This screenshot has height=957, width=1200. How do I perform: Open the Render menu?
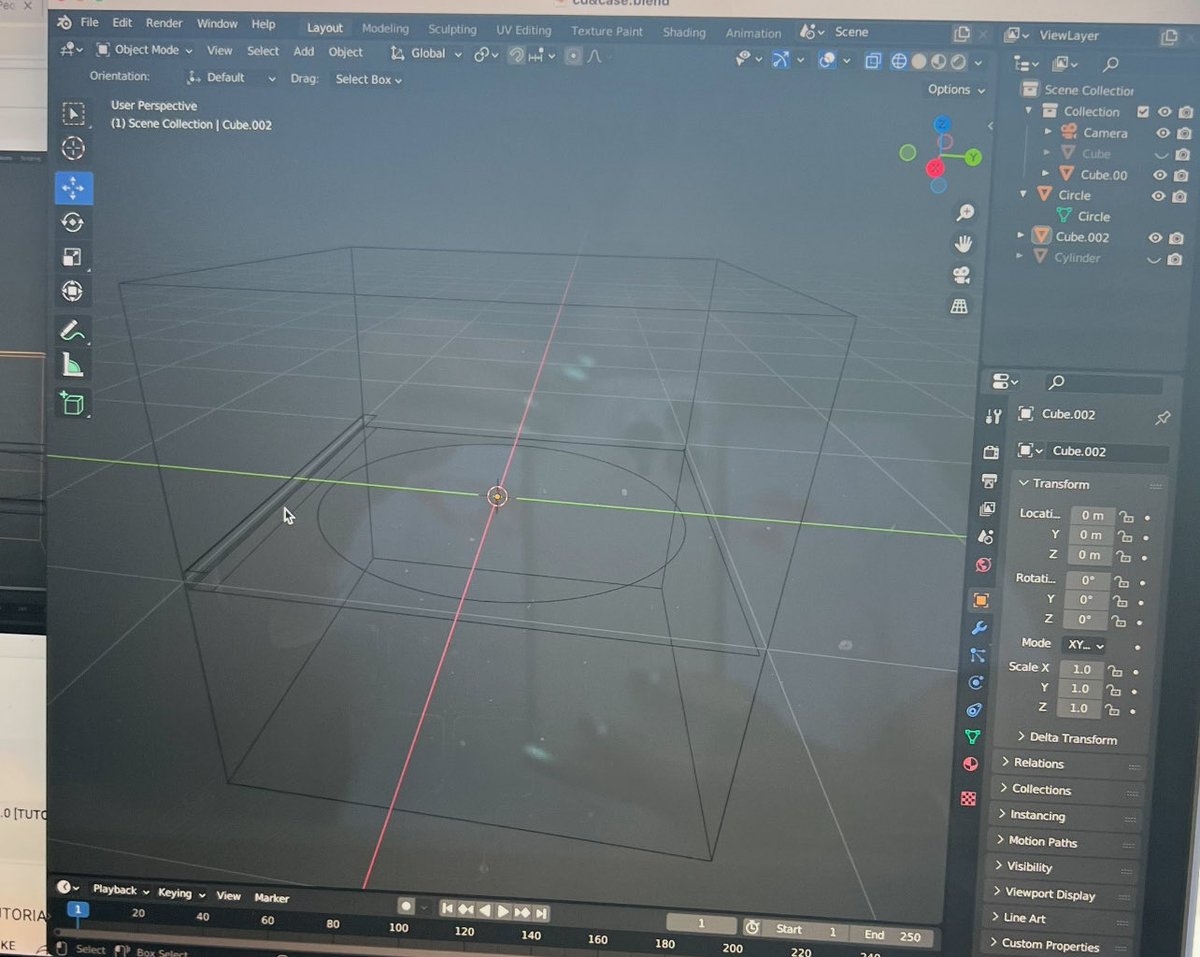coord(164,23)
